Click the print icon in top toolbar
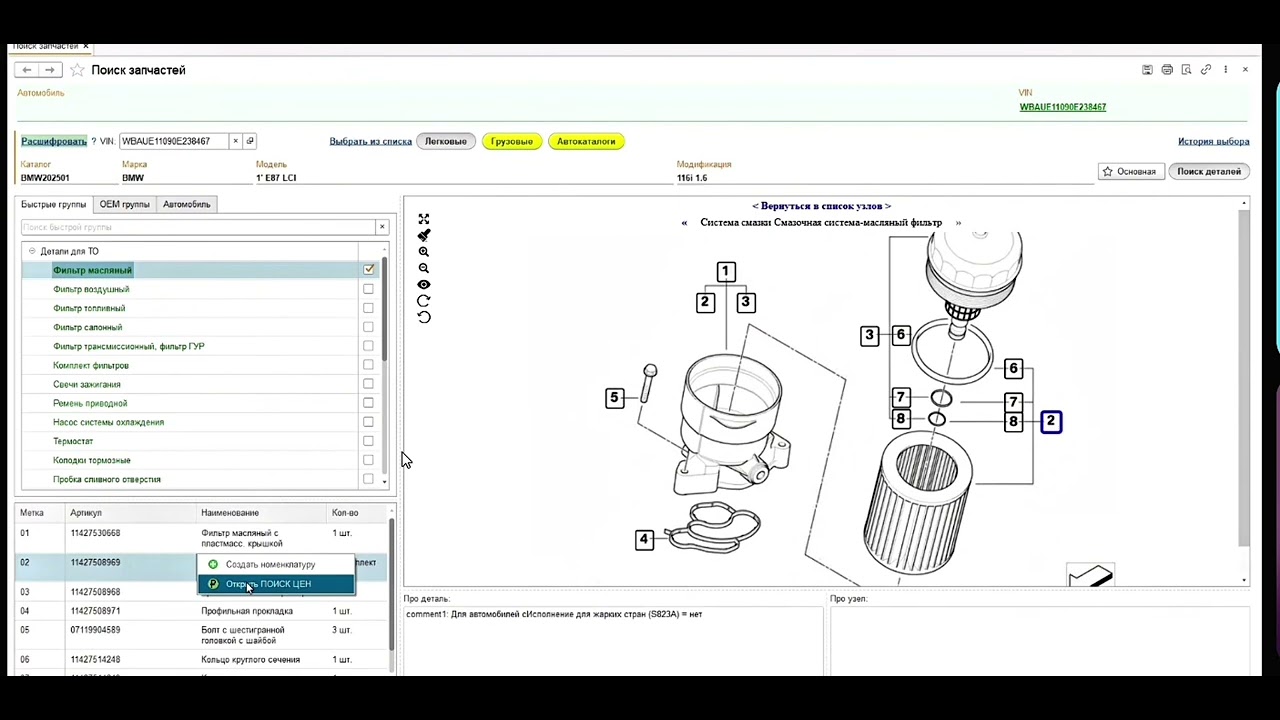This screenshot has width=1280, height=720. (x=1167, y=70)
